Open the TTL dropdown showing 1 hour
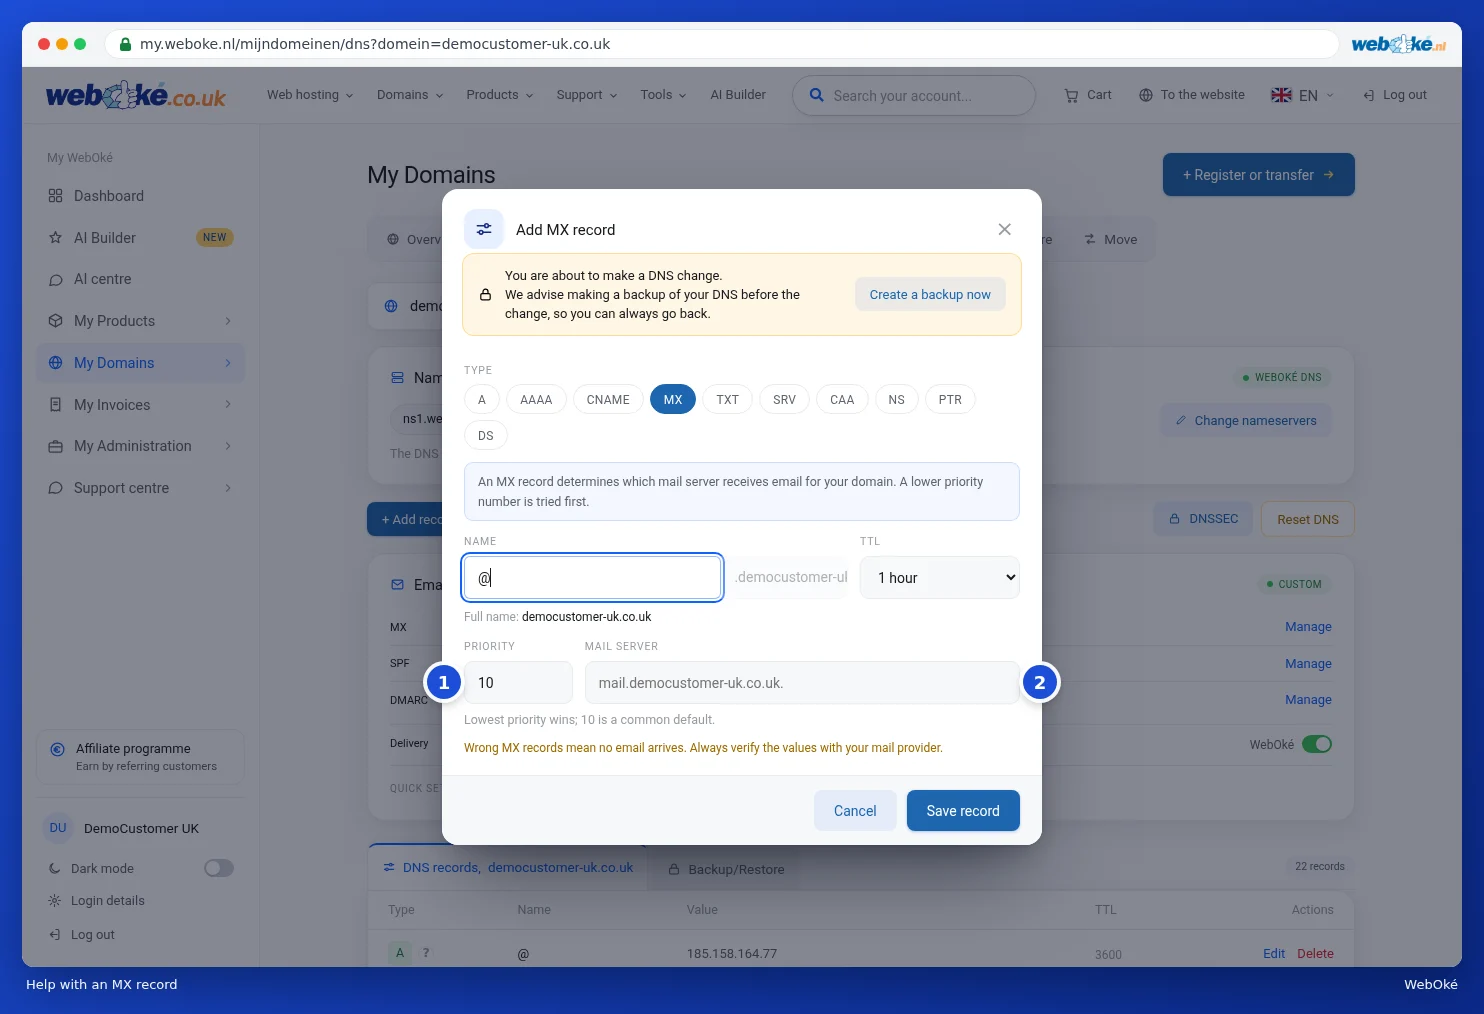 [940, 578]
